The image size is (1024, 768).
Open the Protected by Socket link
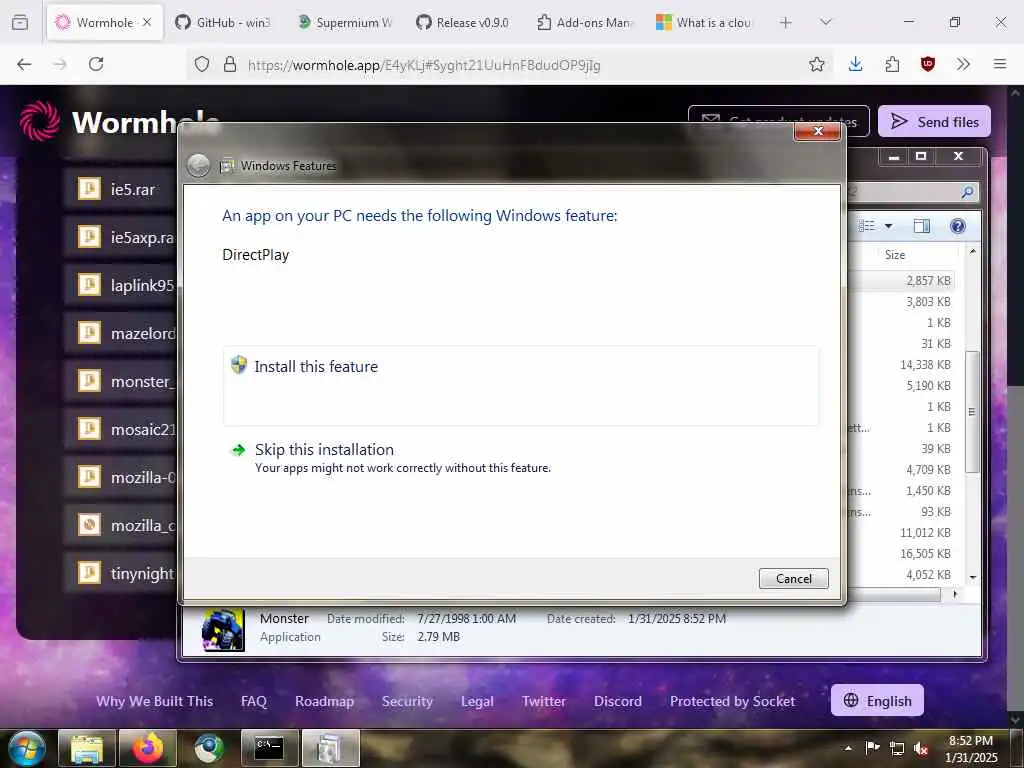(732, 701)
